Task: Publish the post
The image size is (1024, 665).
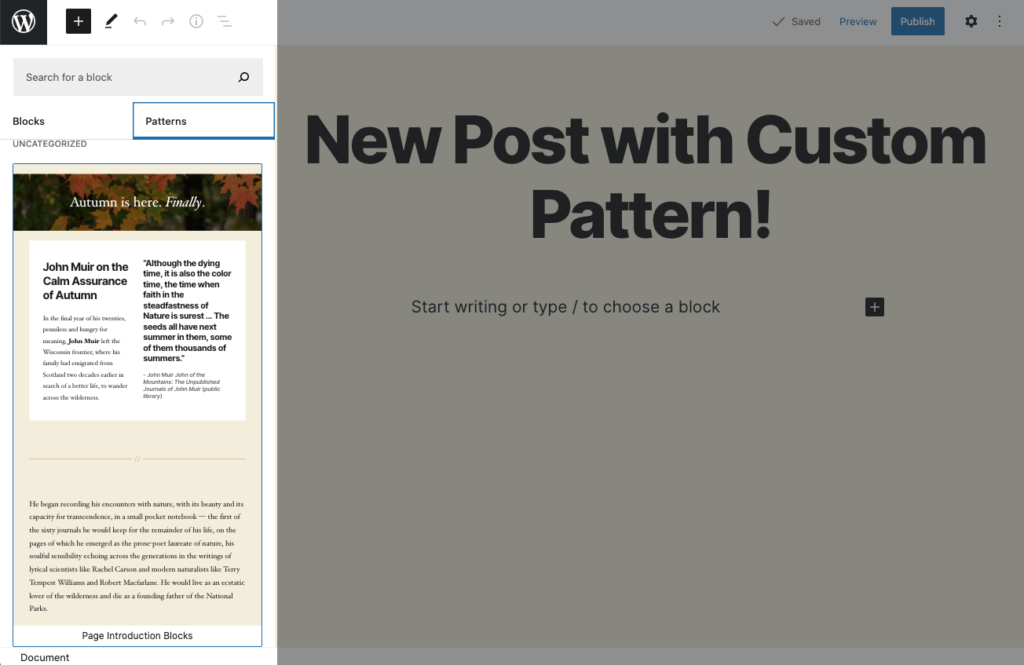Action: (x=917, y=20)
